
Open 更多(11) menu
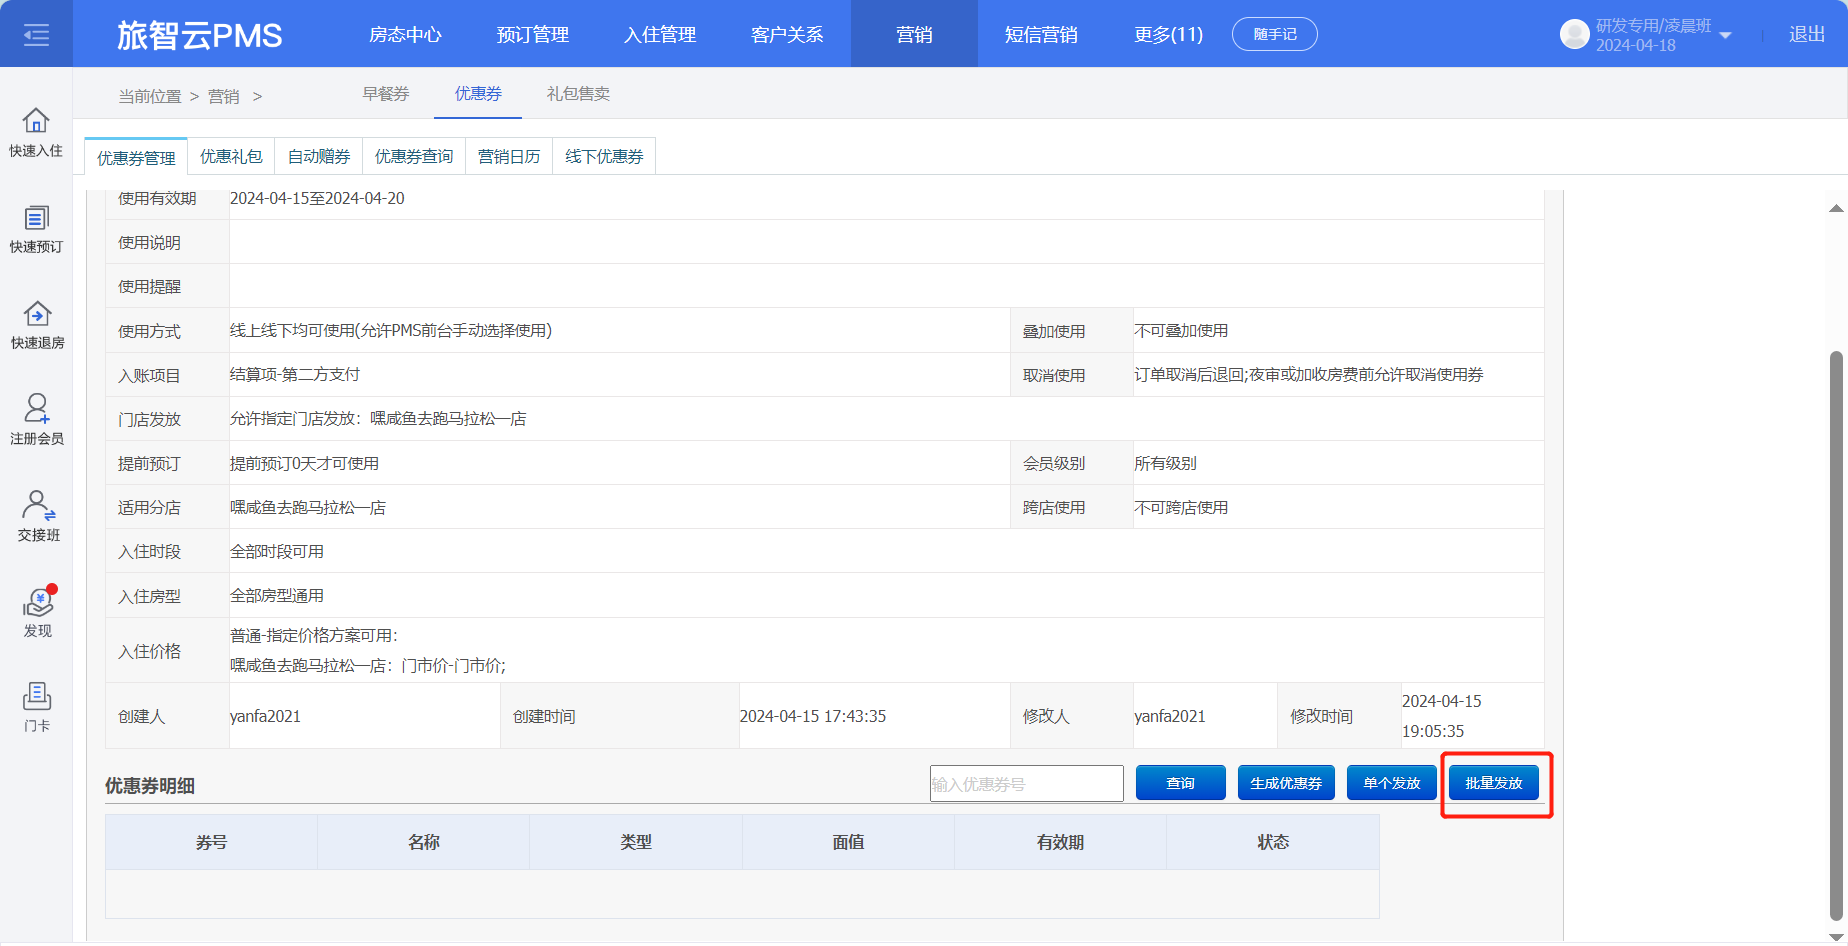1168,35
